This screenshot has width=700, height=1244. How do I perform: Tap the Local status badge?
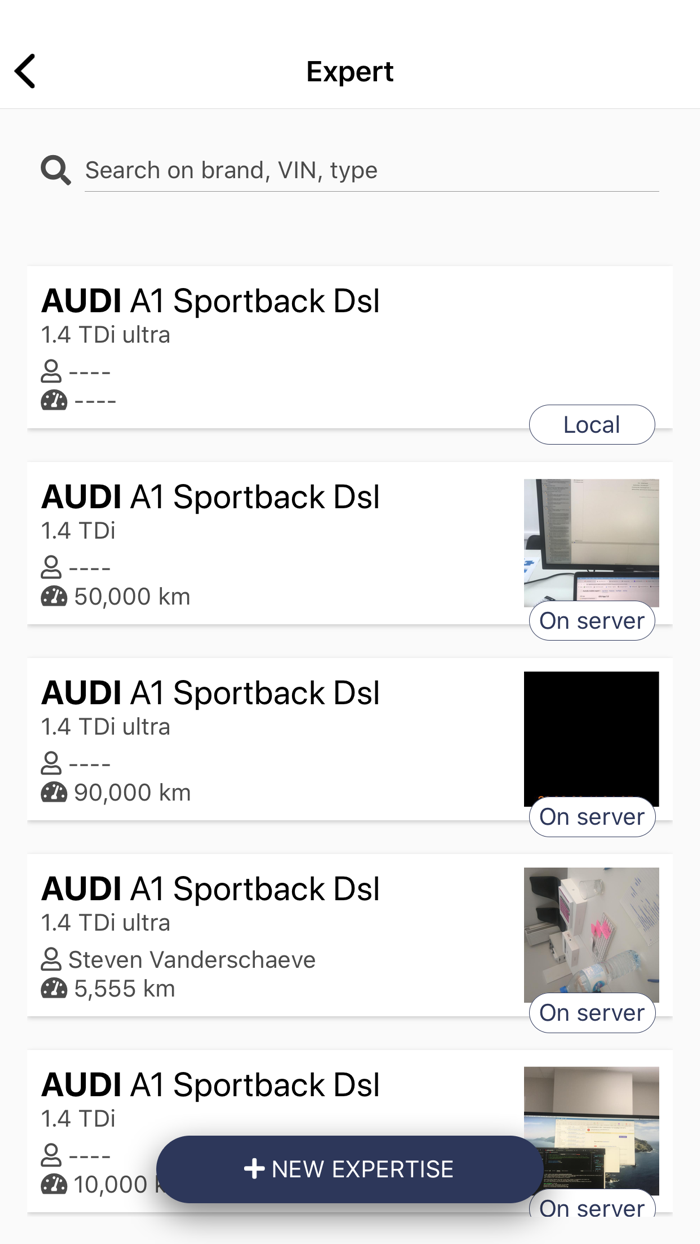point(591,425)
